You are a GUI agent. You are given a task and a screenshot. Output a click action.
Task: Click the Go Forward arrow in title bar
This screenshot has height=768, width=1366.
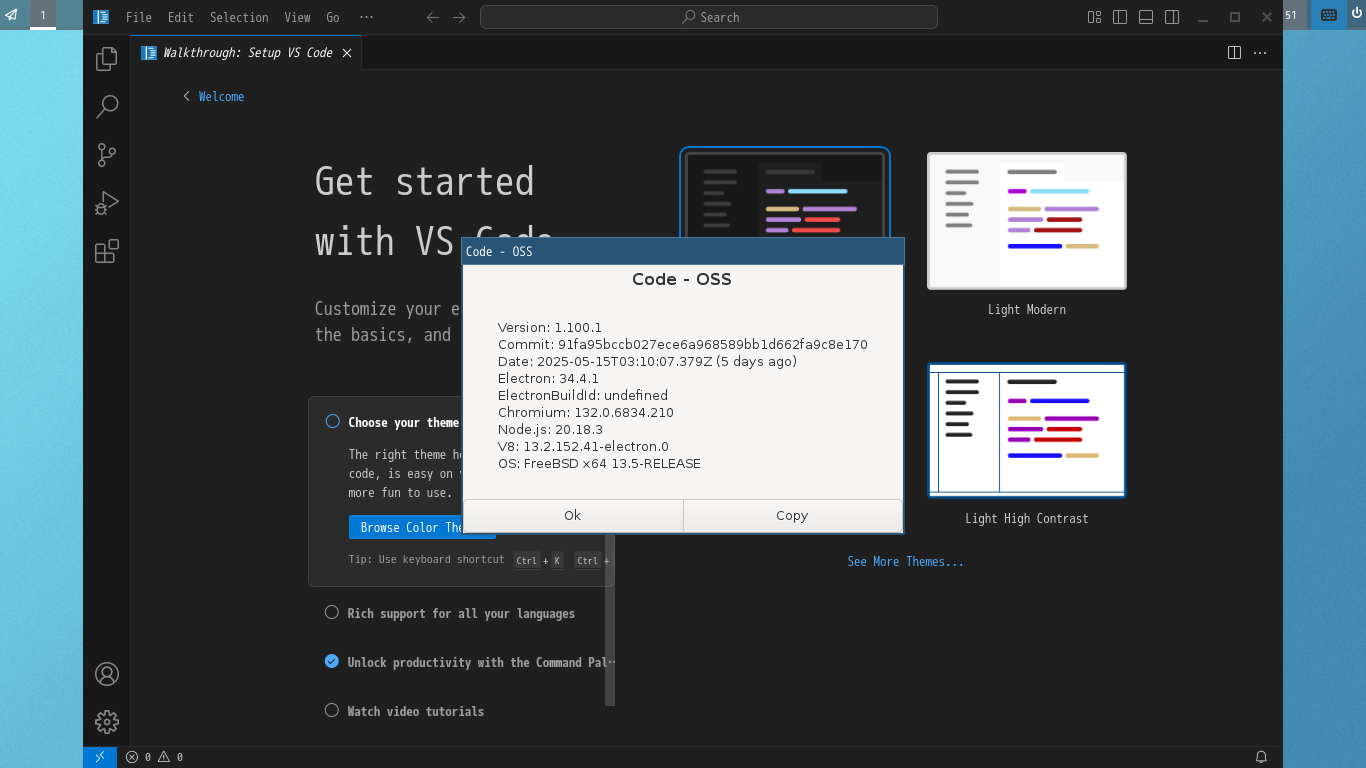pyautogui.click(x=459, y=17)
